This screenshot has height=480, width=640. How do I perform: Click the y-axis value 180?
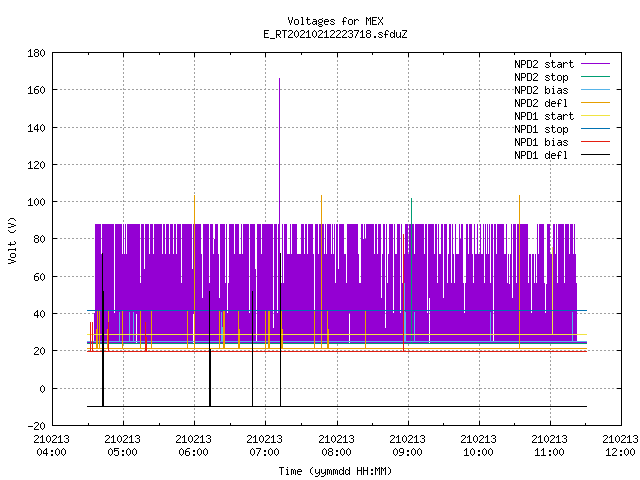[x=36, y=53]
